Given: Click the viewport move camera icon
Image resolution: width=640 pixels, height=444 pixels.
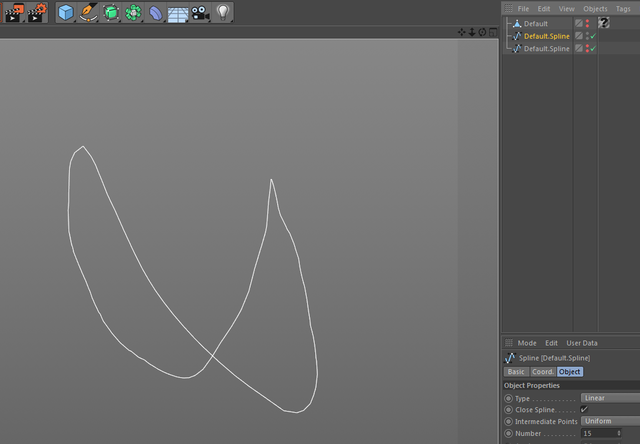Looking at the screenshot, I should 461,32.
